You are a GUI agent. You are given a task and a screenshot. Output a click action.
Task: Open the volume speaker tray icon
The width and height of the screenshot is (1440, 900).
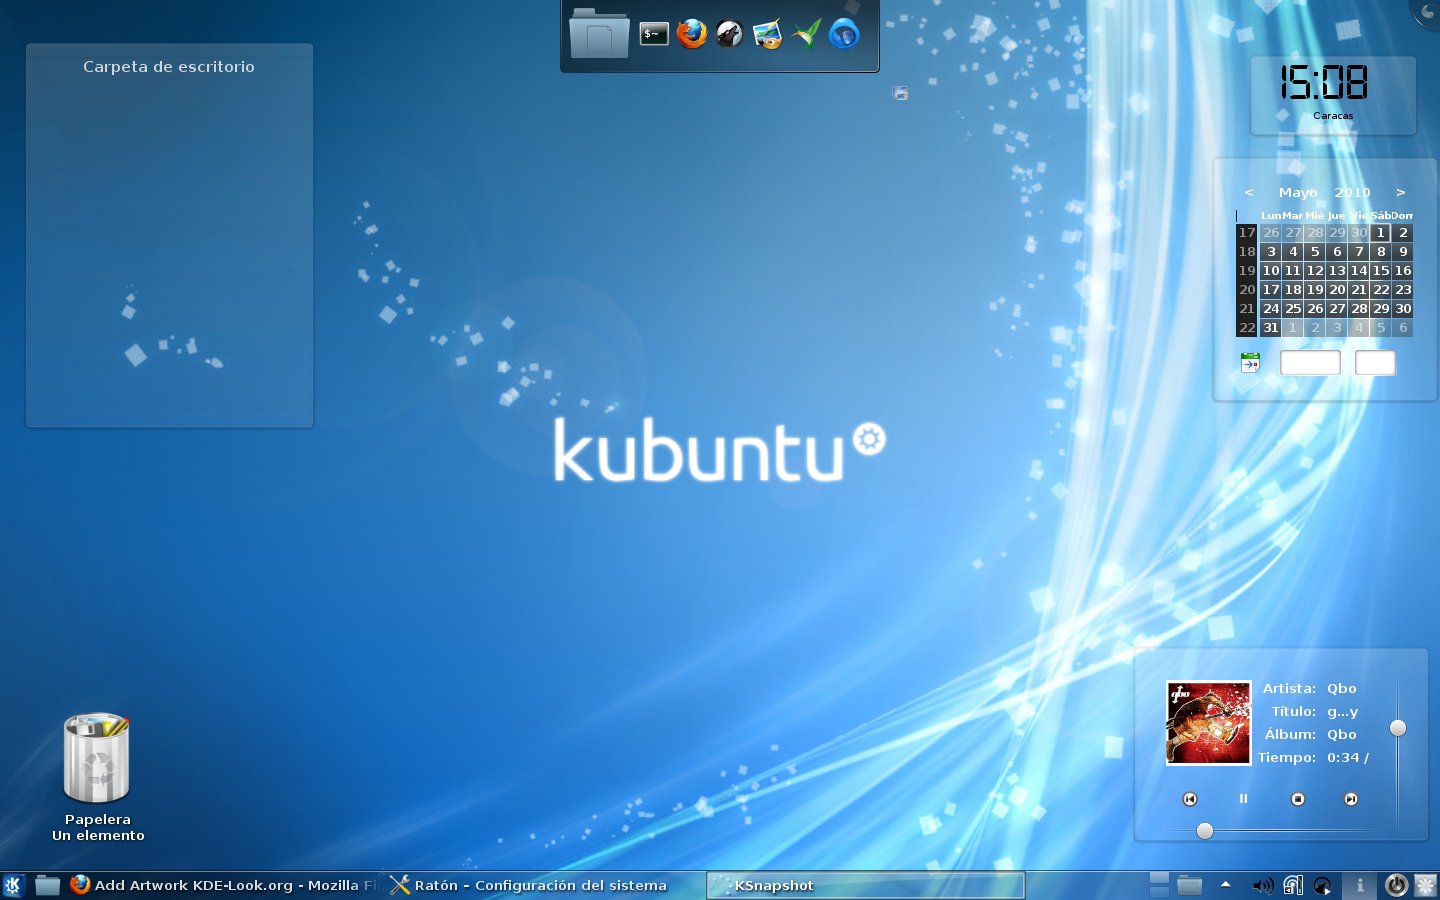pyautogui.click(x=1262, y=885)
